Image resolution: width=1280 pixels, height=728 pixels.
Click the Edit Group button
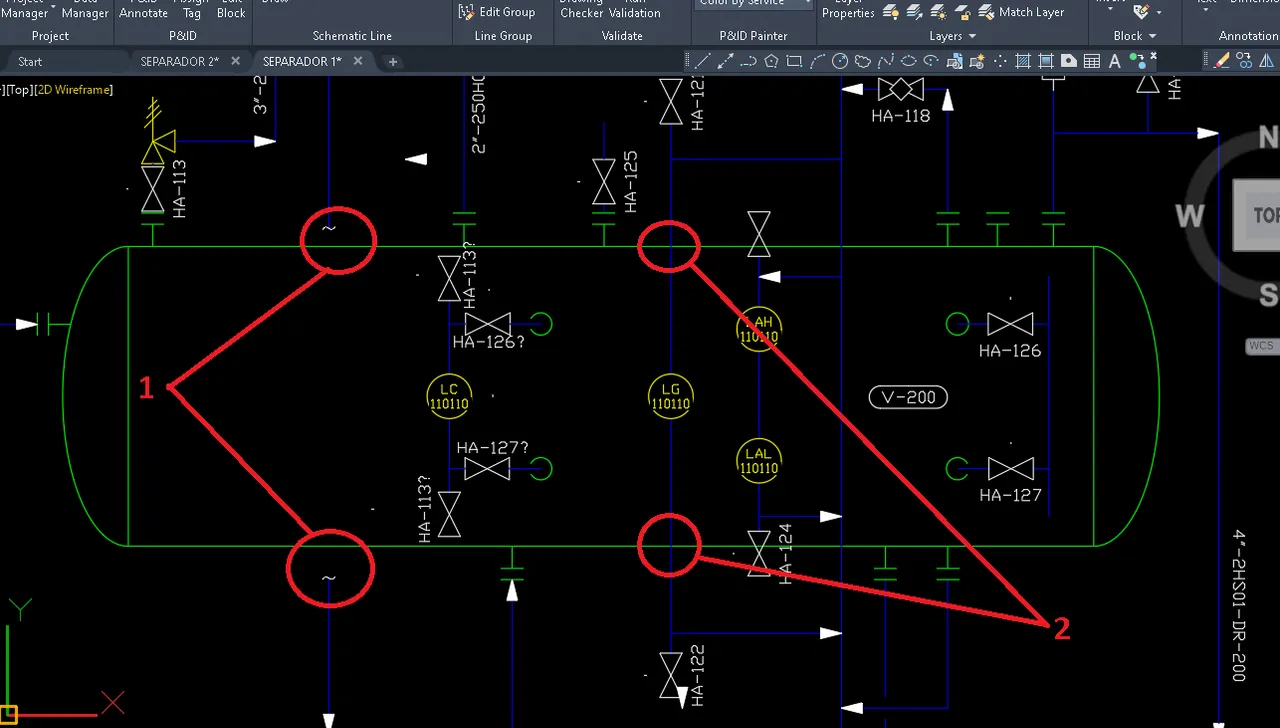(497, 12)
